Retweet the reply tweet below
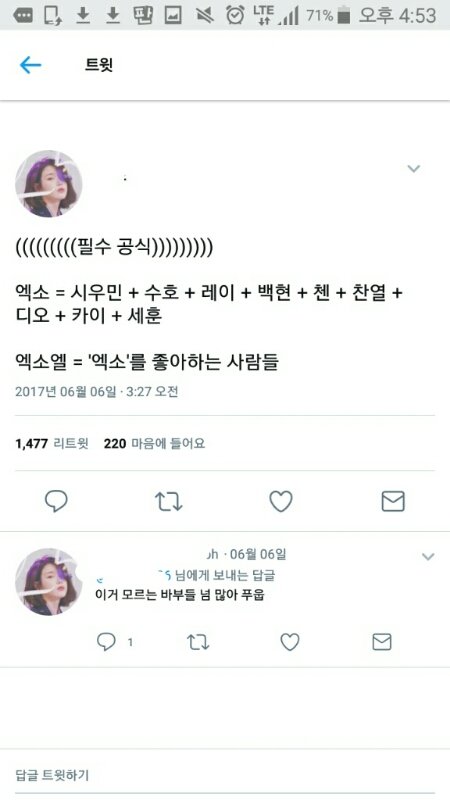450x800 pixels. pos(198,642)
